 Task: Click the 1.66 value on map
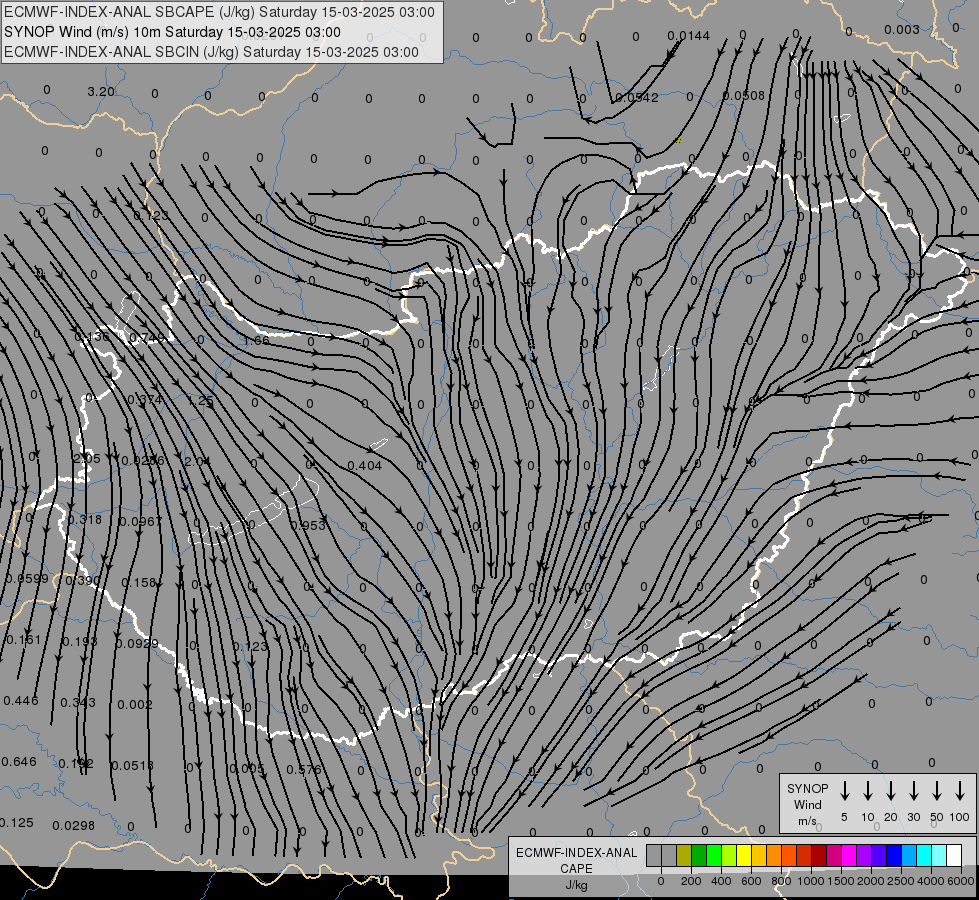(256, 340)
